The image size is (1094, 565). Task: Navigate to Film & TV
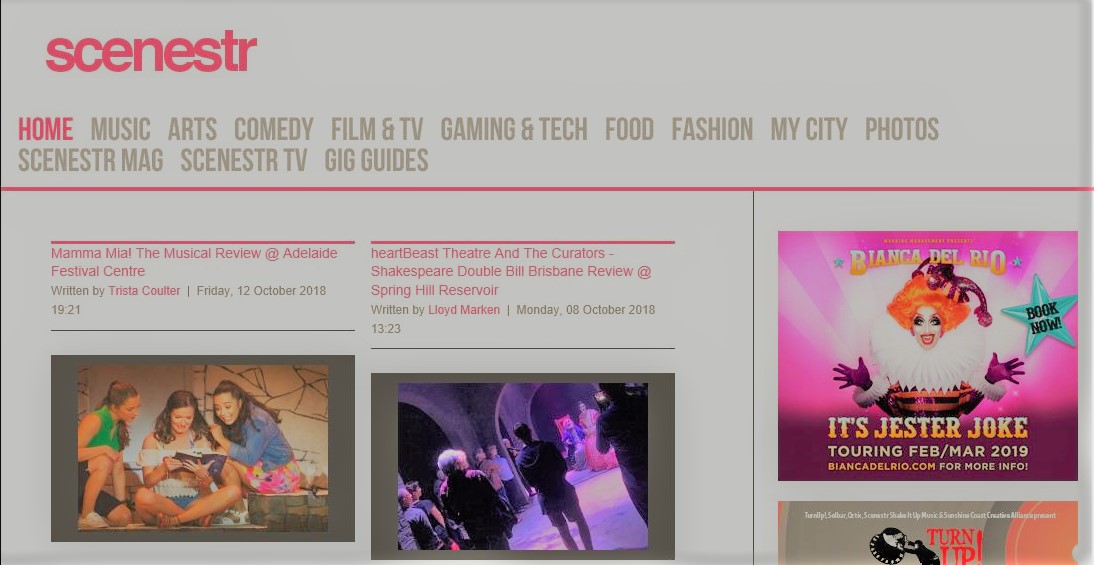coord(377,130)
